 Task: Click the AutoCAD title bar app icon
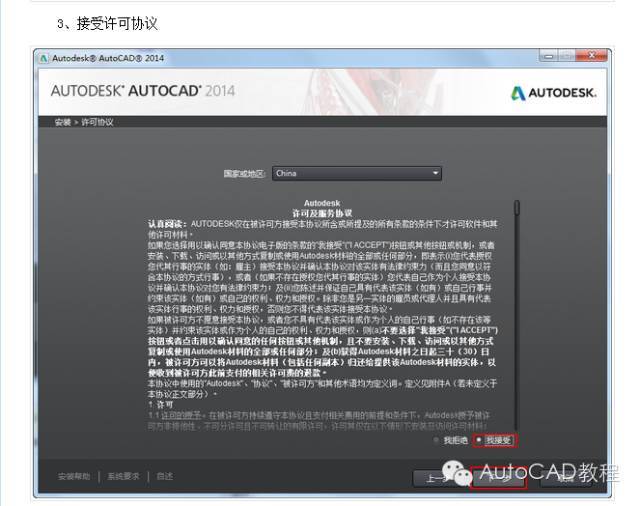[x=44, y=58]
